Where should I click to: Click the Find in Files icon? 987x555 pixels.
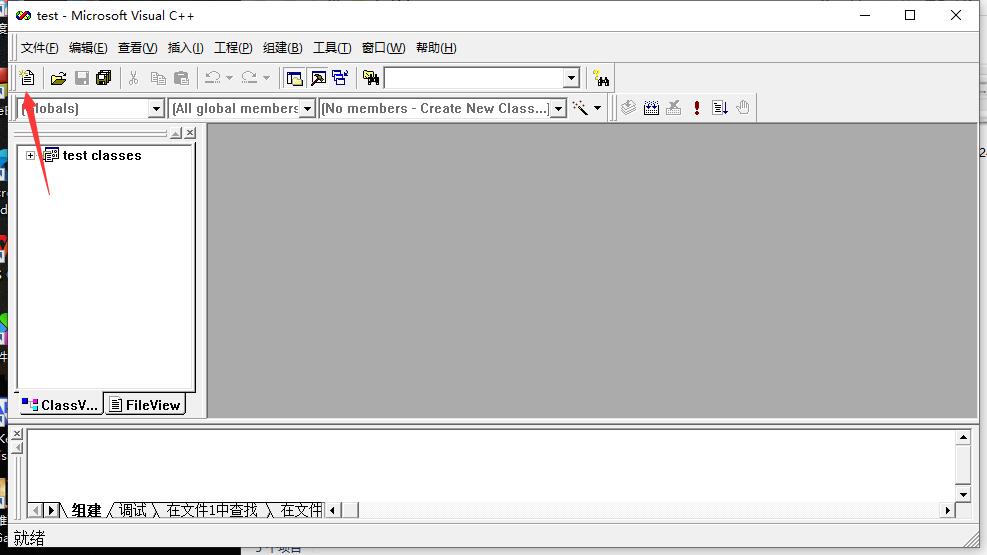tap(371, 78)
